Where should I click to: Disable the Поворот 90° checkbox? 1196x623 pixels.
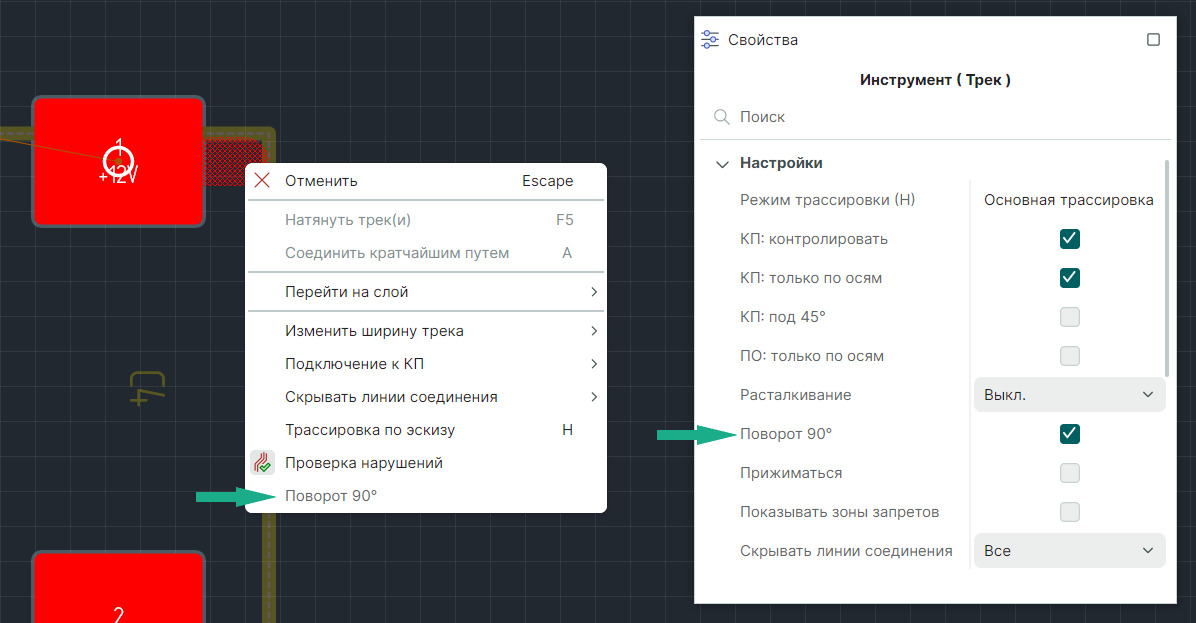pyautogui.click(x=1070, y=434)
